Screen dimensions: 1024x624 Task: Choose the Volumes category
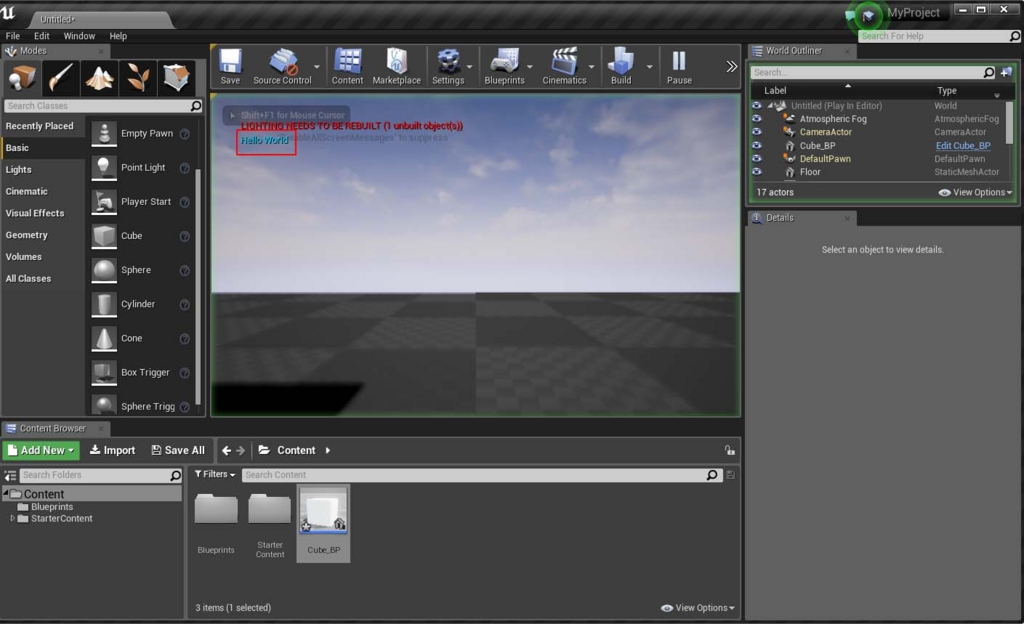pos(24,257)
